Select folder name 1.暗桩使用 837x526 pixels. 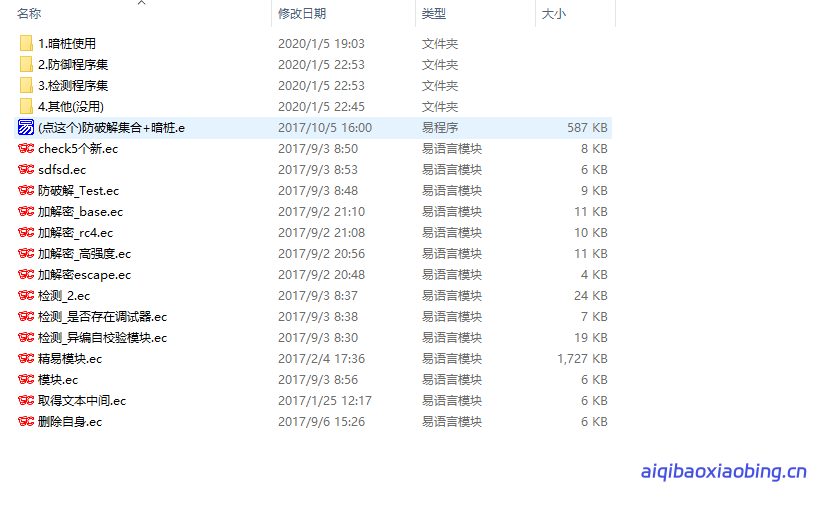point(67,43)
